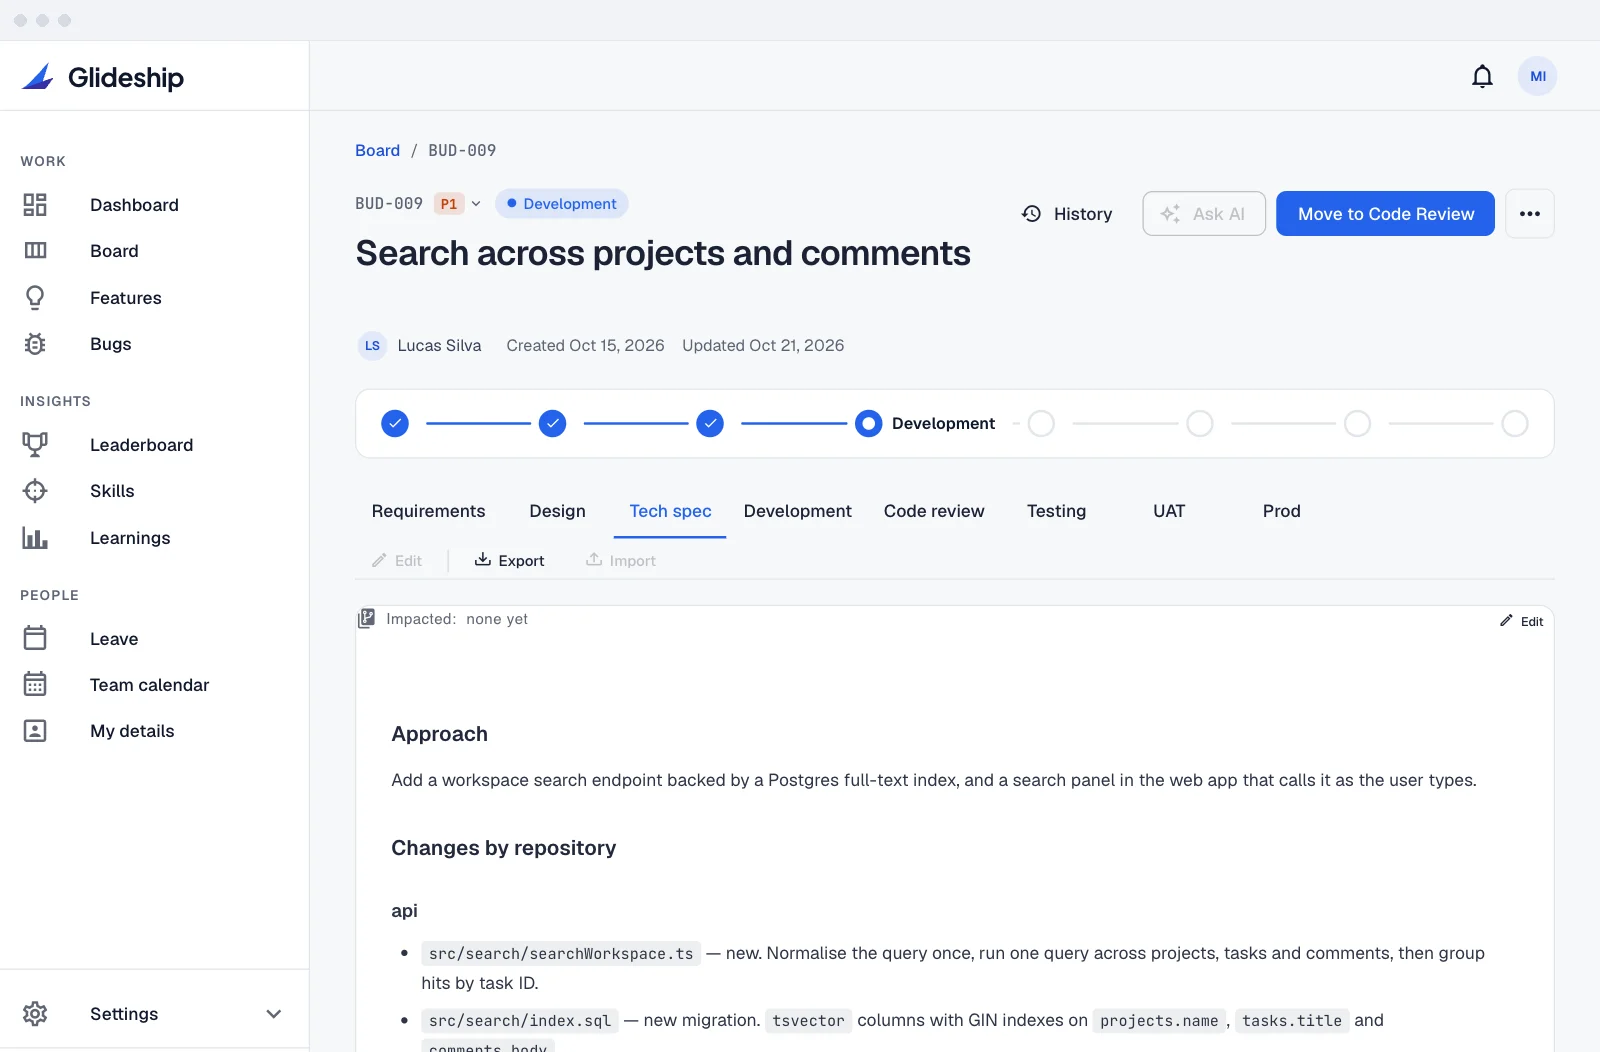Click the Glideship logo

103,77
